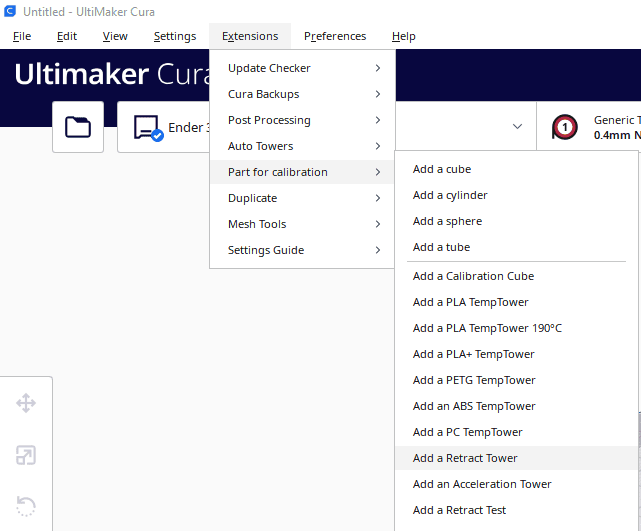Open Settings Guide submenu
641x531 pixels.
pos(302,250)
